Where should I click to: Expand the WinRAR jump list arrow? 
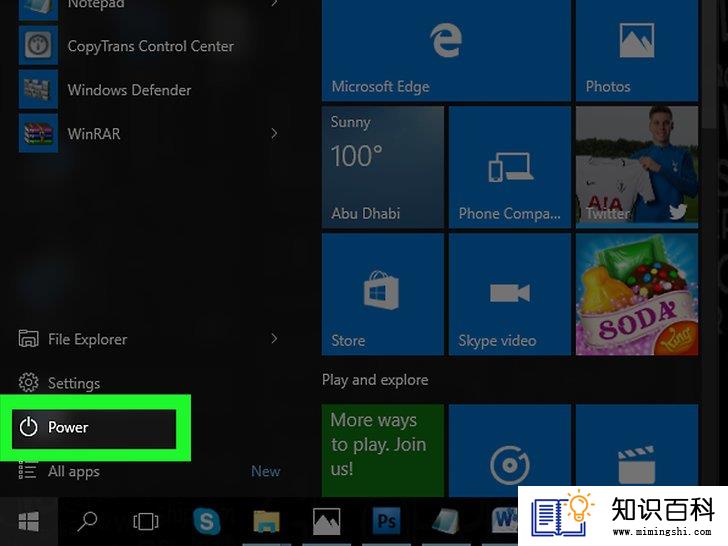point(274,134)
